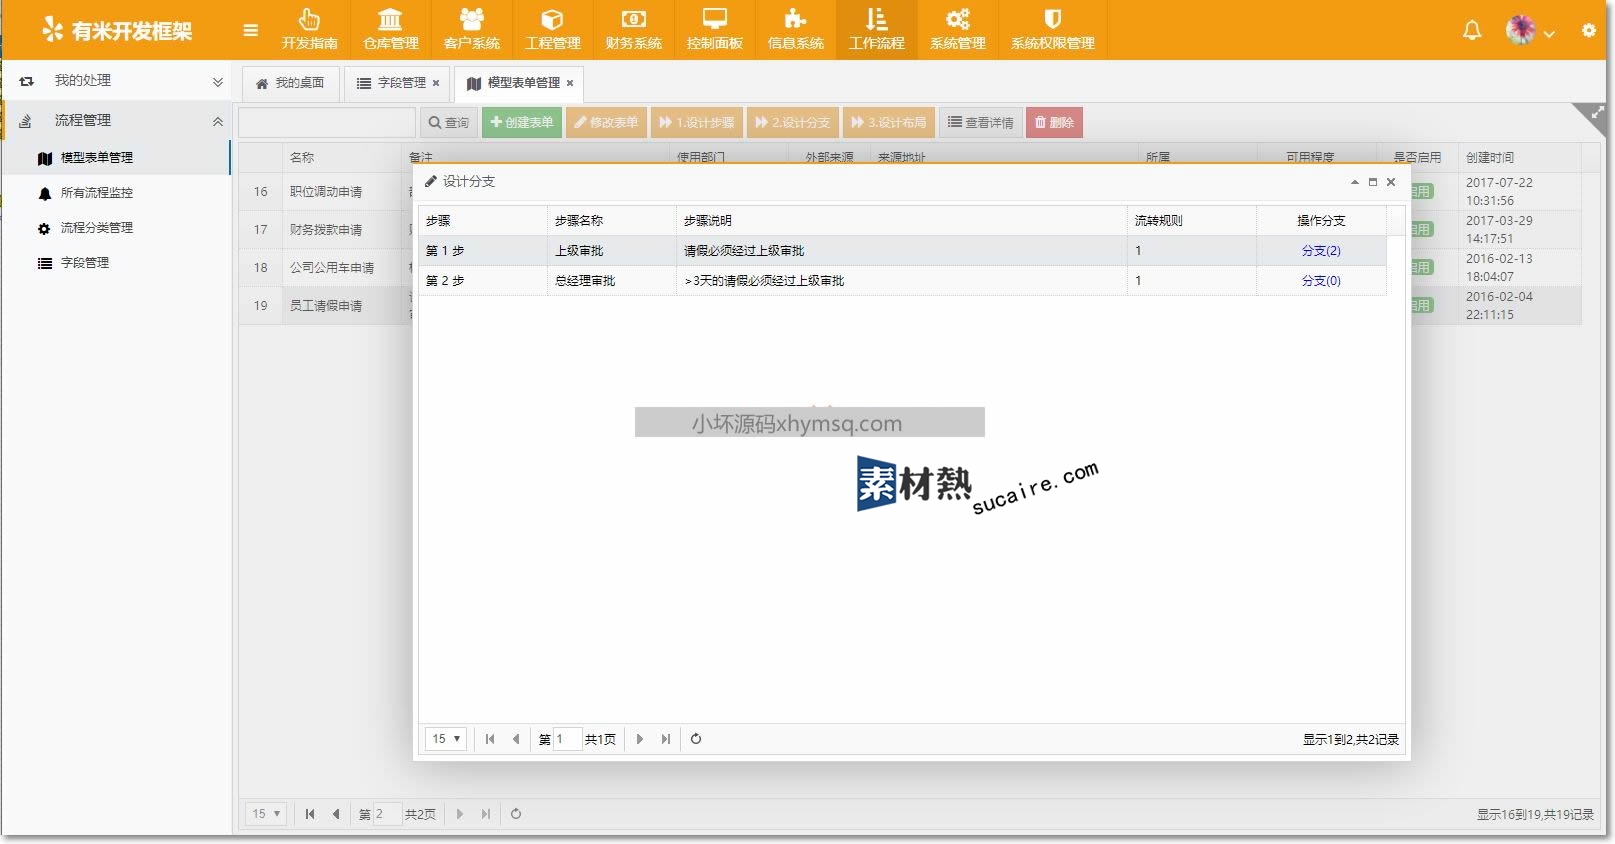Viewport: 1615px width, 844px height.
Task: Open dialog page size dropdown
Action: (x=446, y=739)
